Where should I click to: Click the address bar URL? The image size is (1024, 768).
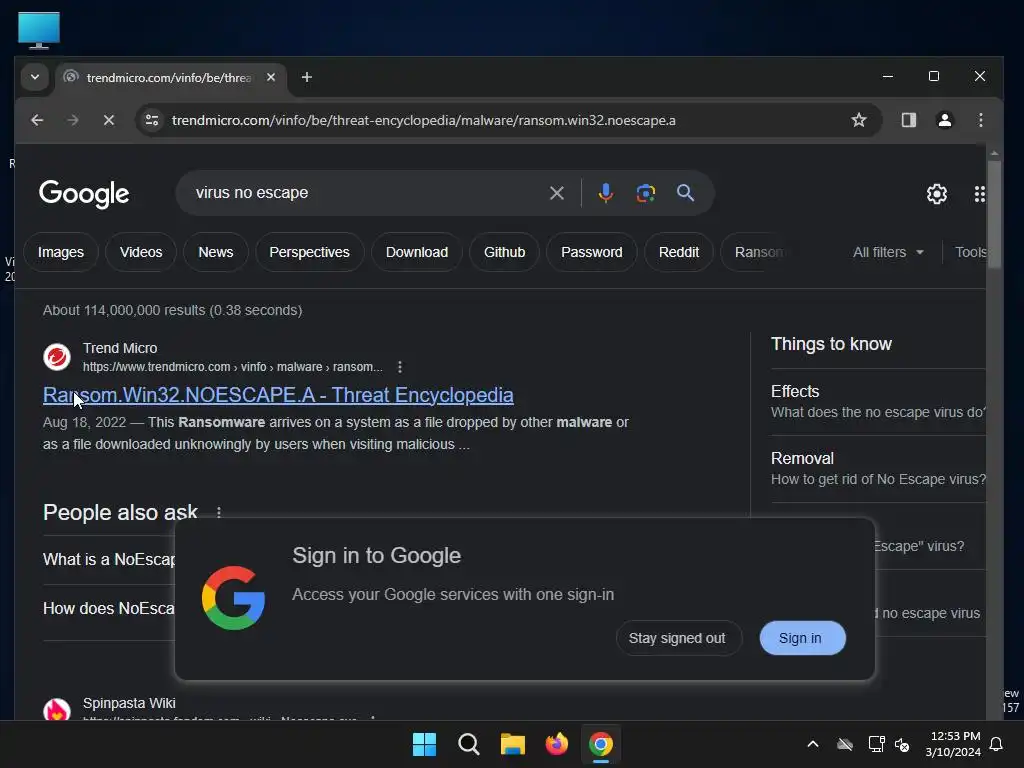coord(423,120)
